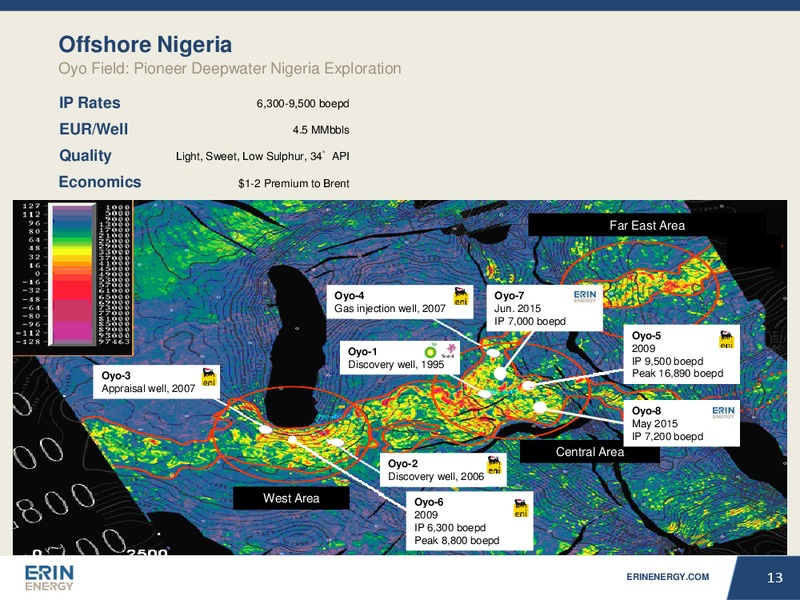Click the Offshore Nigeria title
Screen dimensions: 800x600
click(x=145, y=44)
